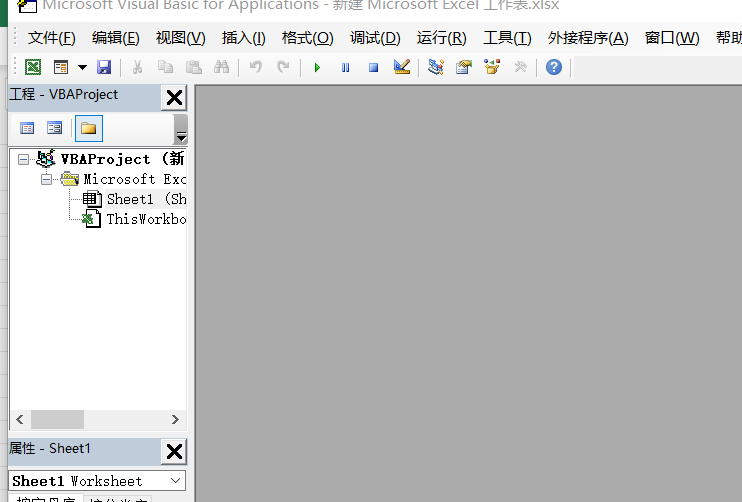Click the Cut scissors icon

pyautogui.click(x=137, y=67)
